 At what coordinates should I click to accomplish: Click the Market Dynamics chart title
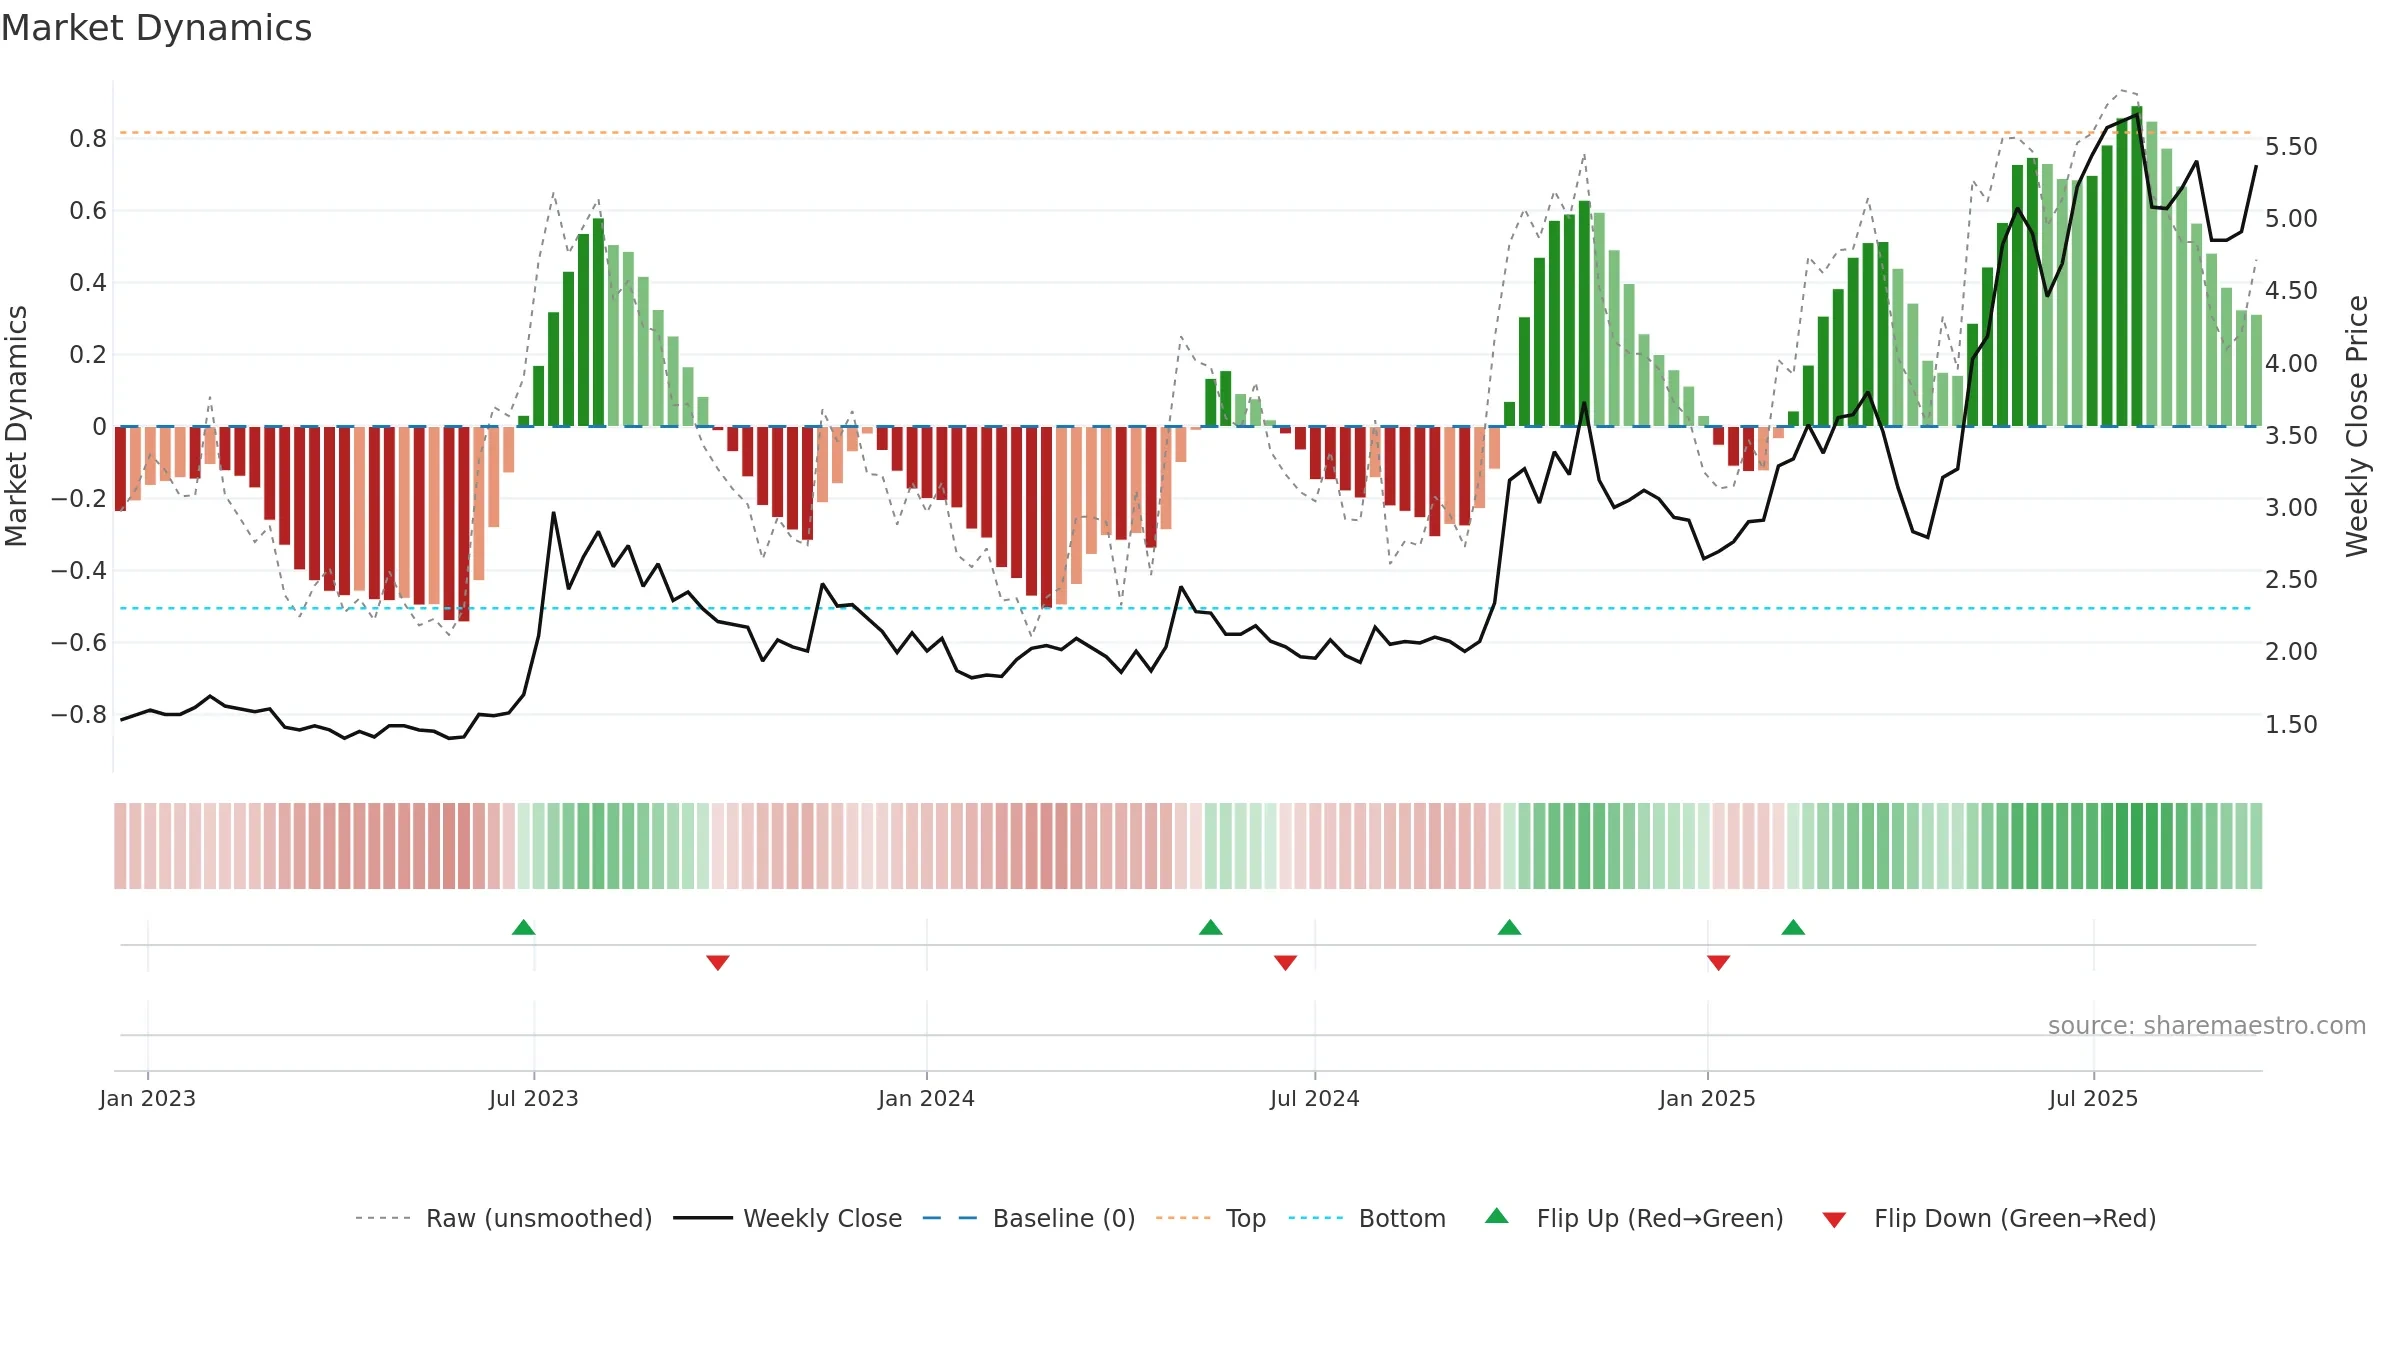[x=156, y=28]
